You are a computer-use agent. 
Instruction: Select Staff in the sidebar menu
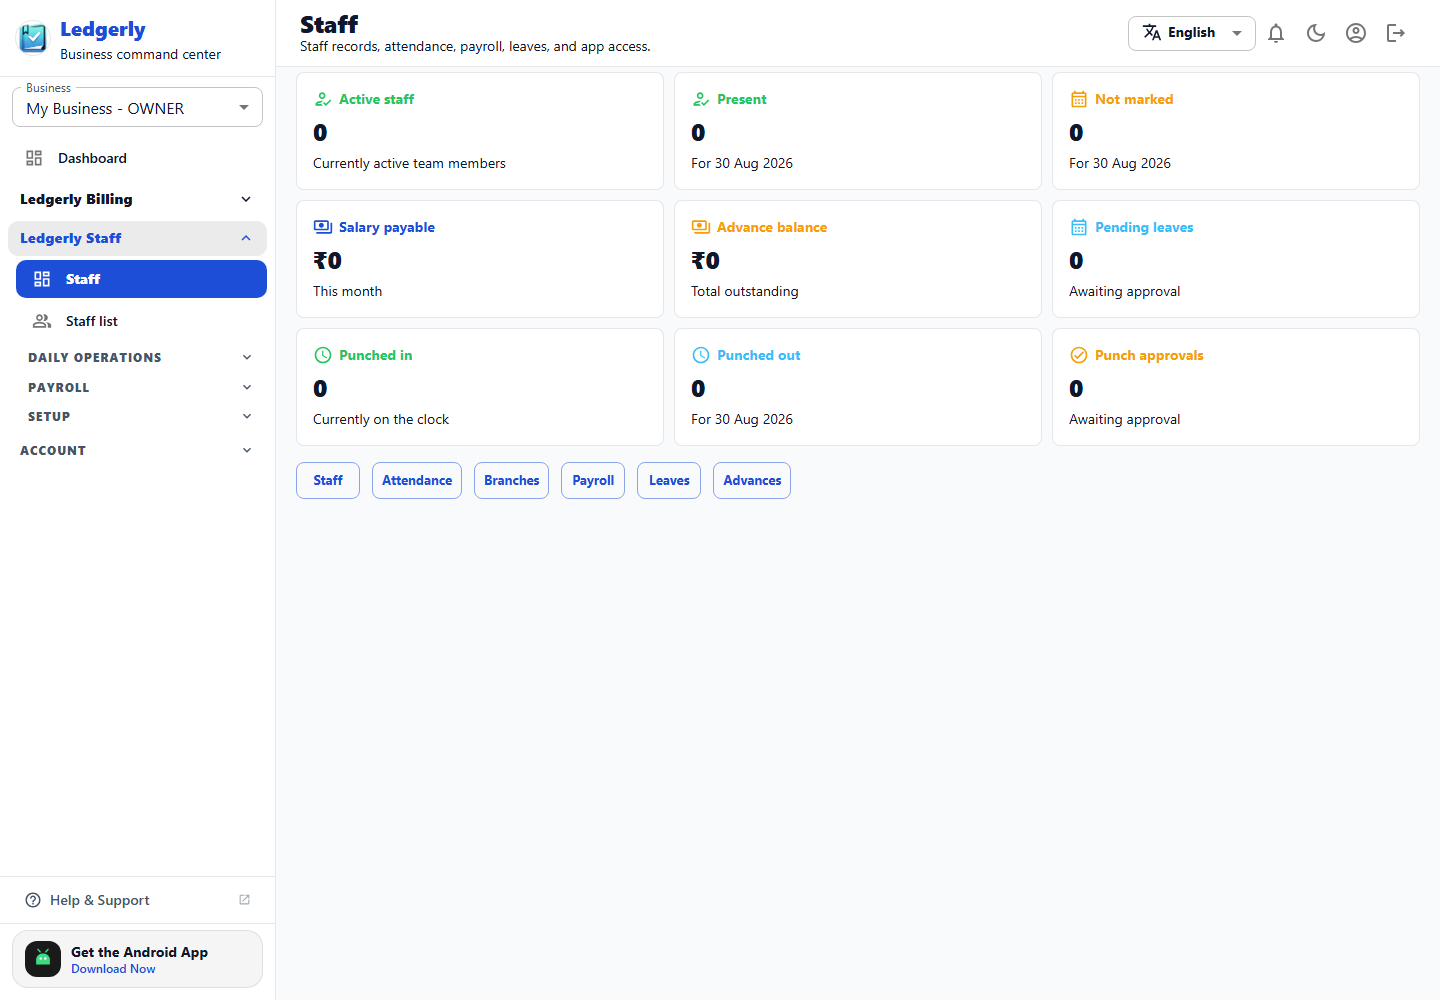[x=141, y=279]
